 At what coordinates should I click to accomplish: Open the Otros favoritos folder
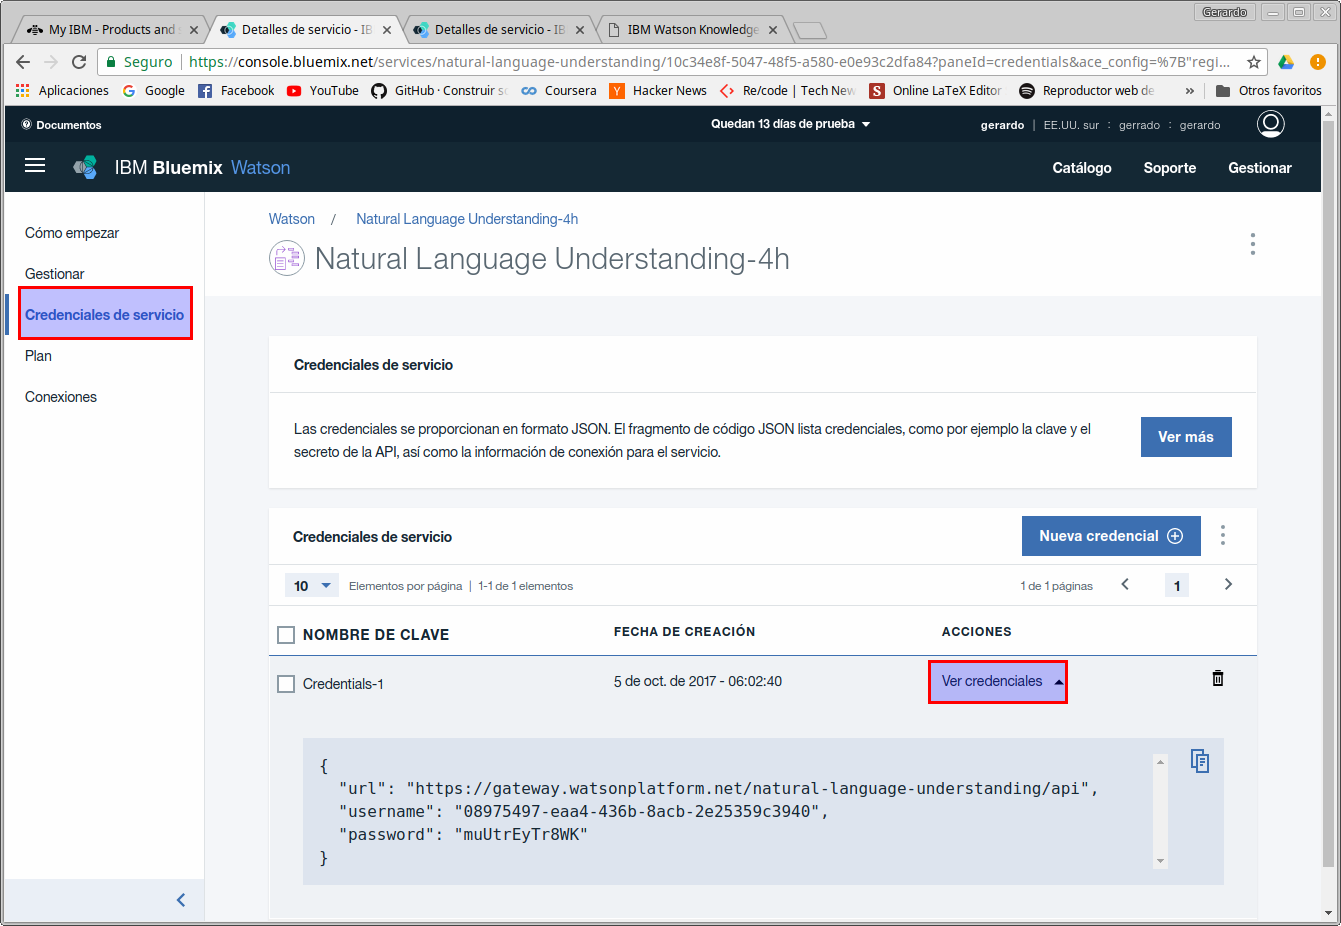(x=1269, y=90)
